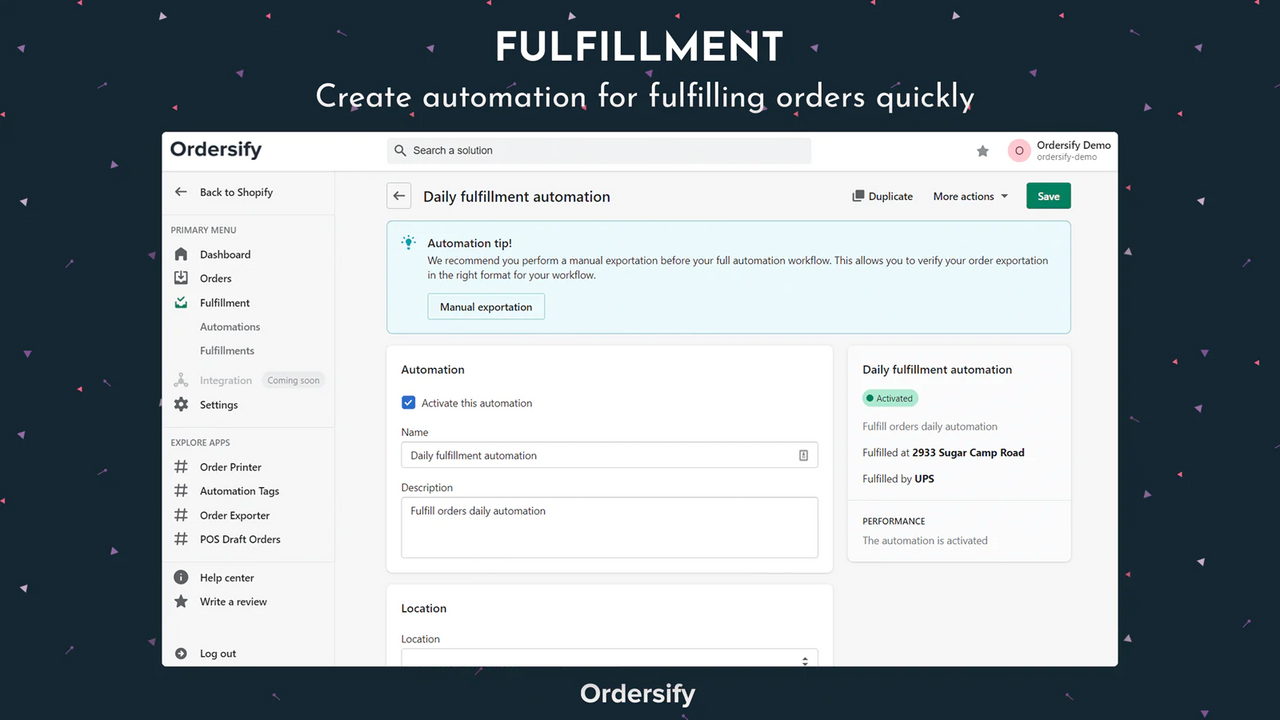Click the 2933 Sugar Camp Road text

pyautogui.click(x=968, y=453)
